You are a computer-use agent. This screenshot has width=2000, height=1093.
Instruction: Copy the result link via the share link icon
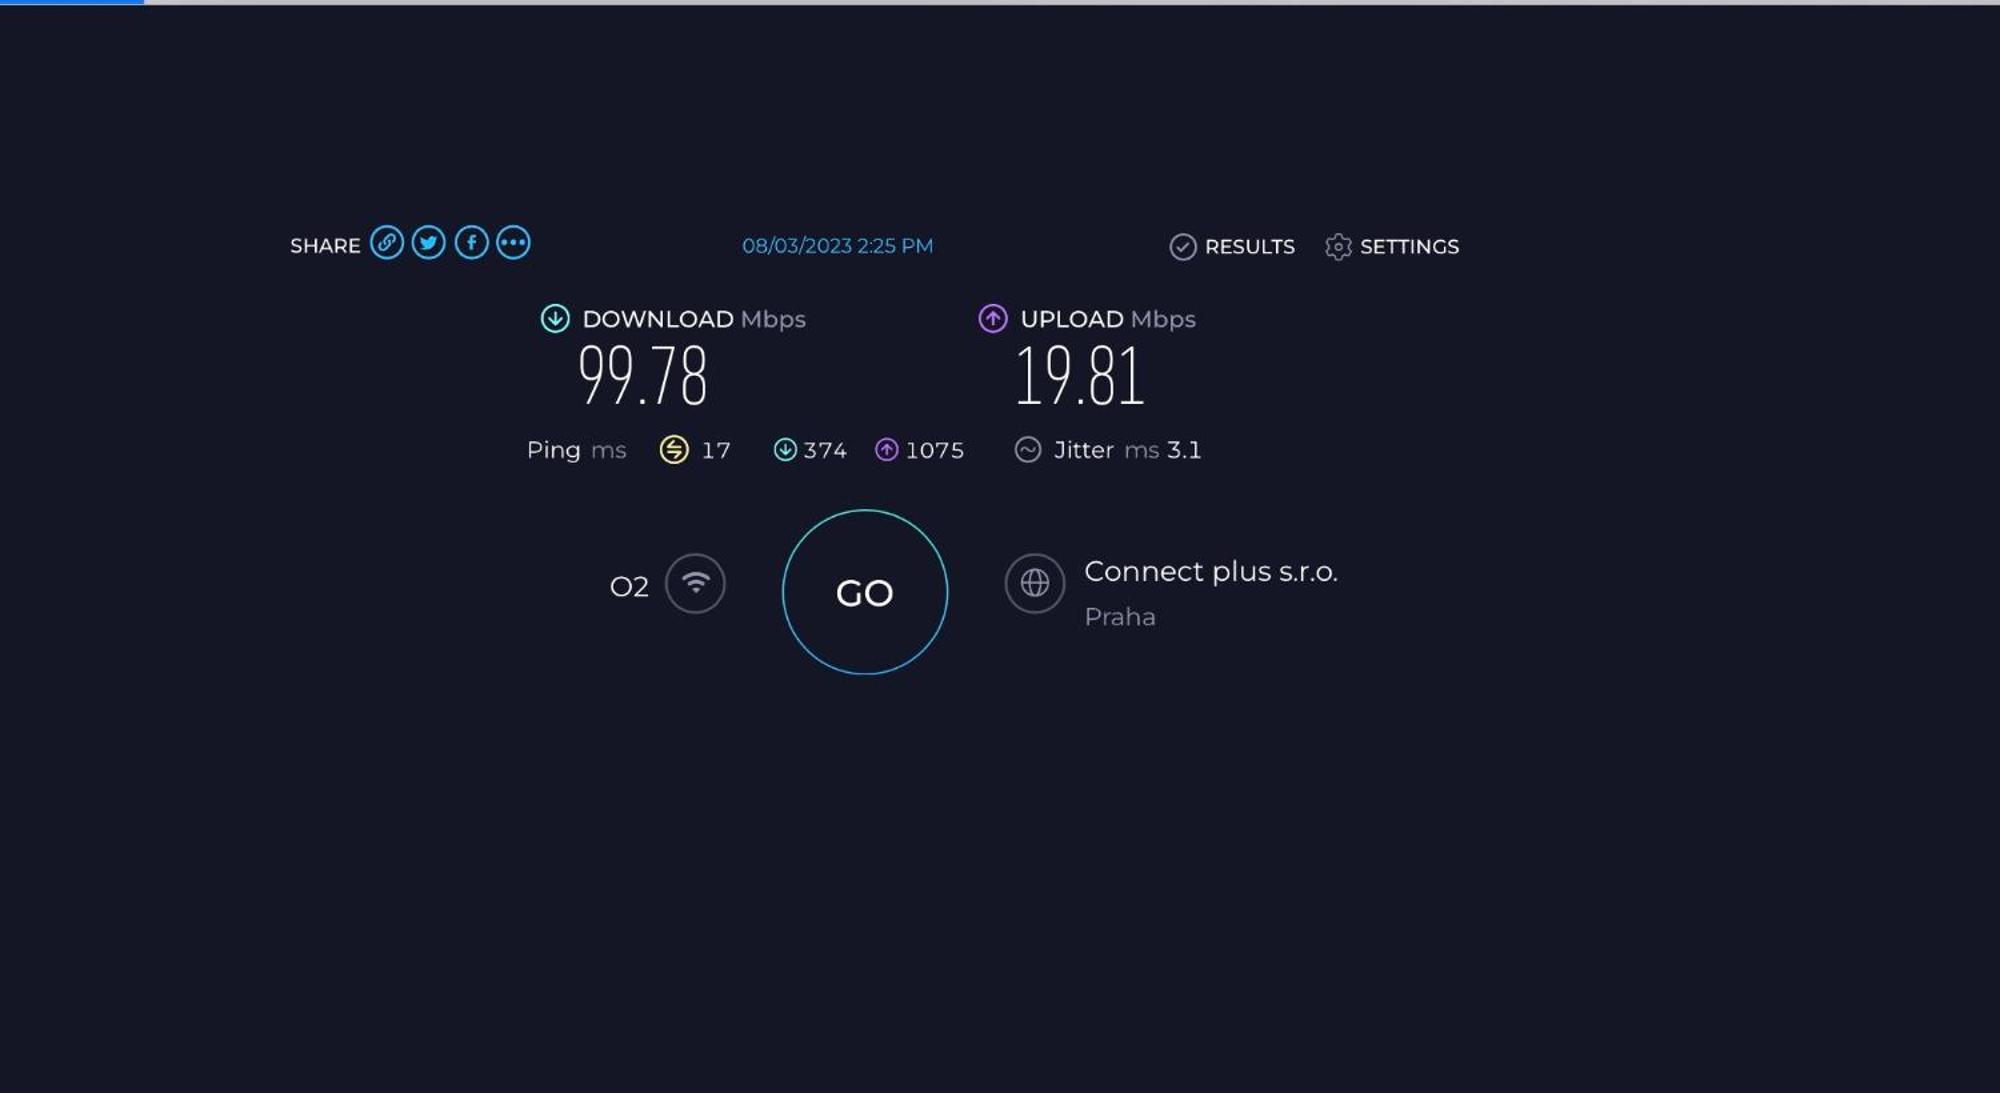[x=387, y=243]
